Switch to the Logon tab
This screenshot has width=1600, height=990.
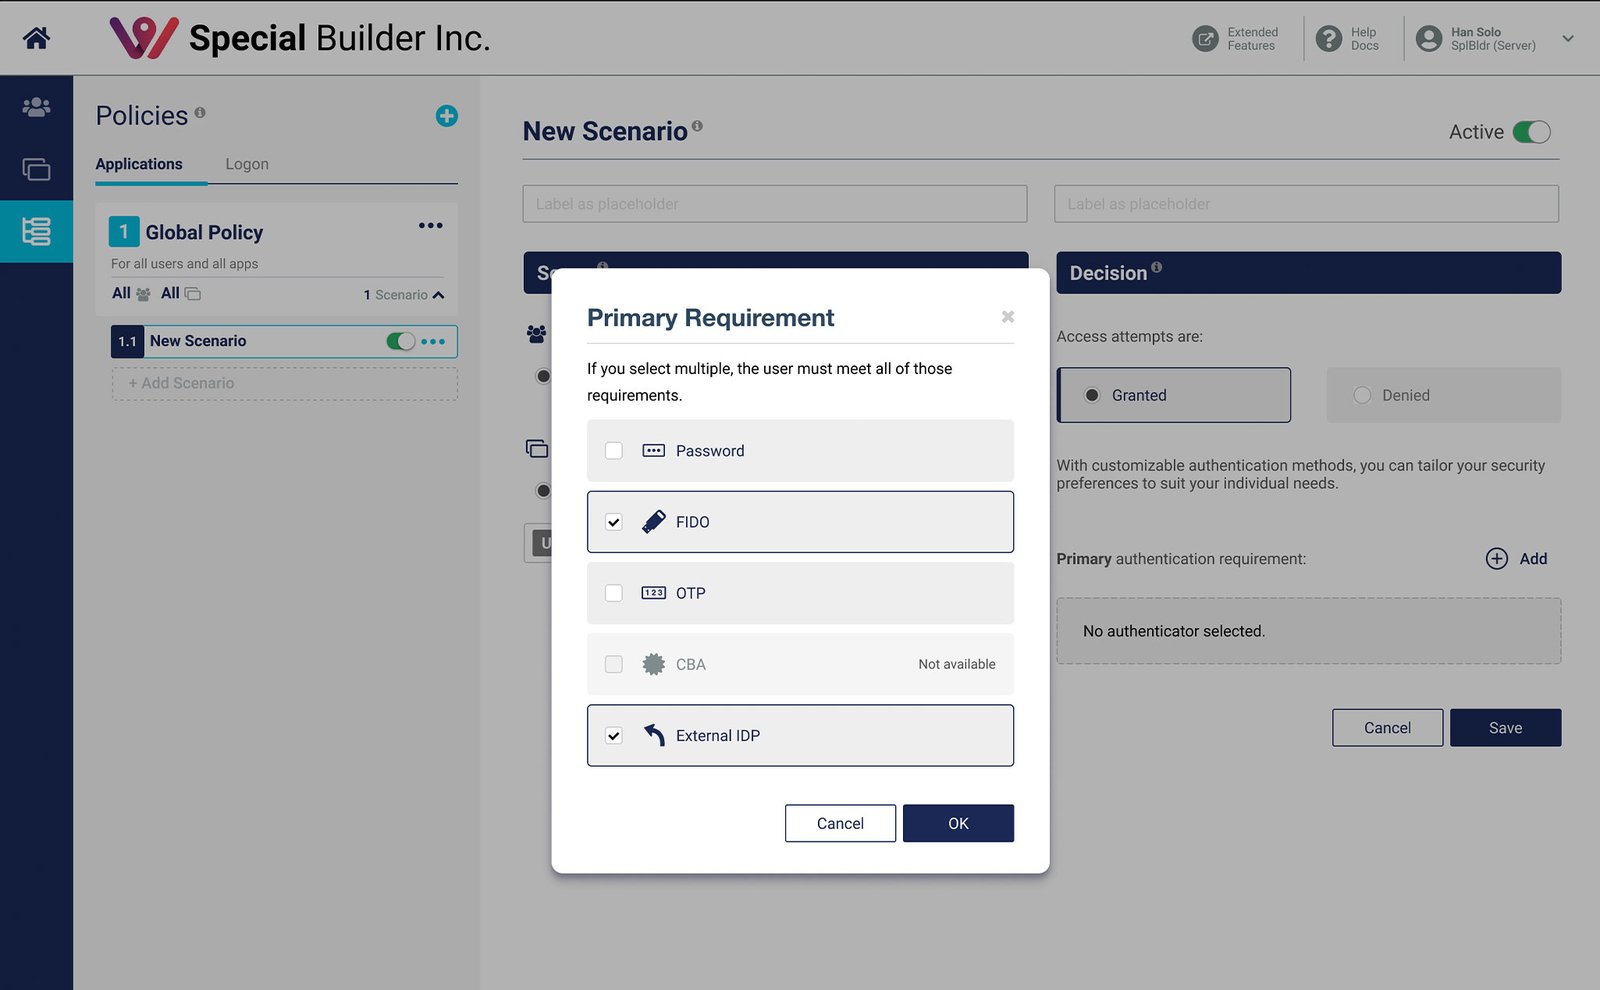click(x=247, y=164)
